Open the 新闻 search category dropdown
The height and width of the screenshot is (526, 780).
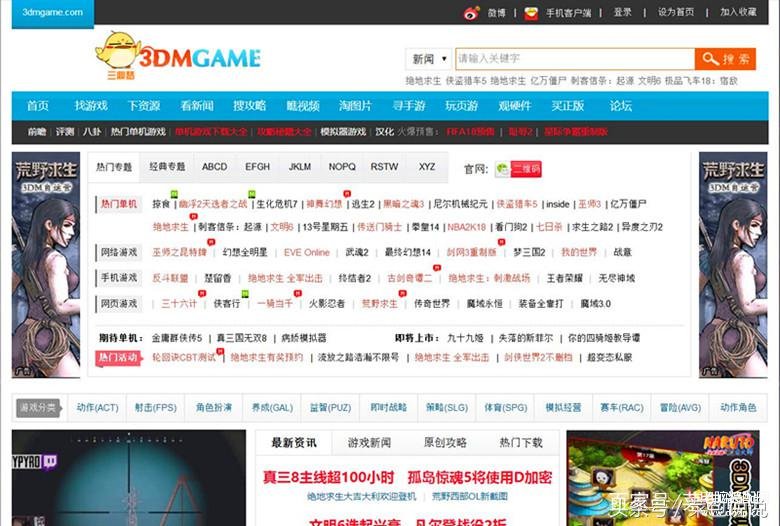tap(429, 59)
